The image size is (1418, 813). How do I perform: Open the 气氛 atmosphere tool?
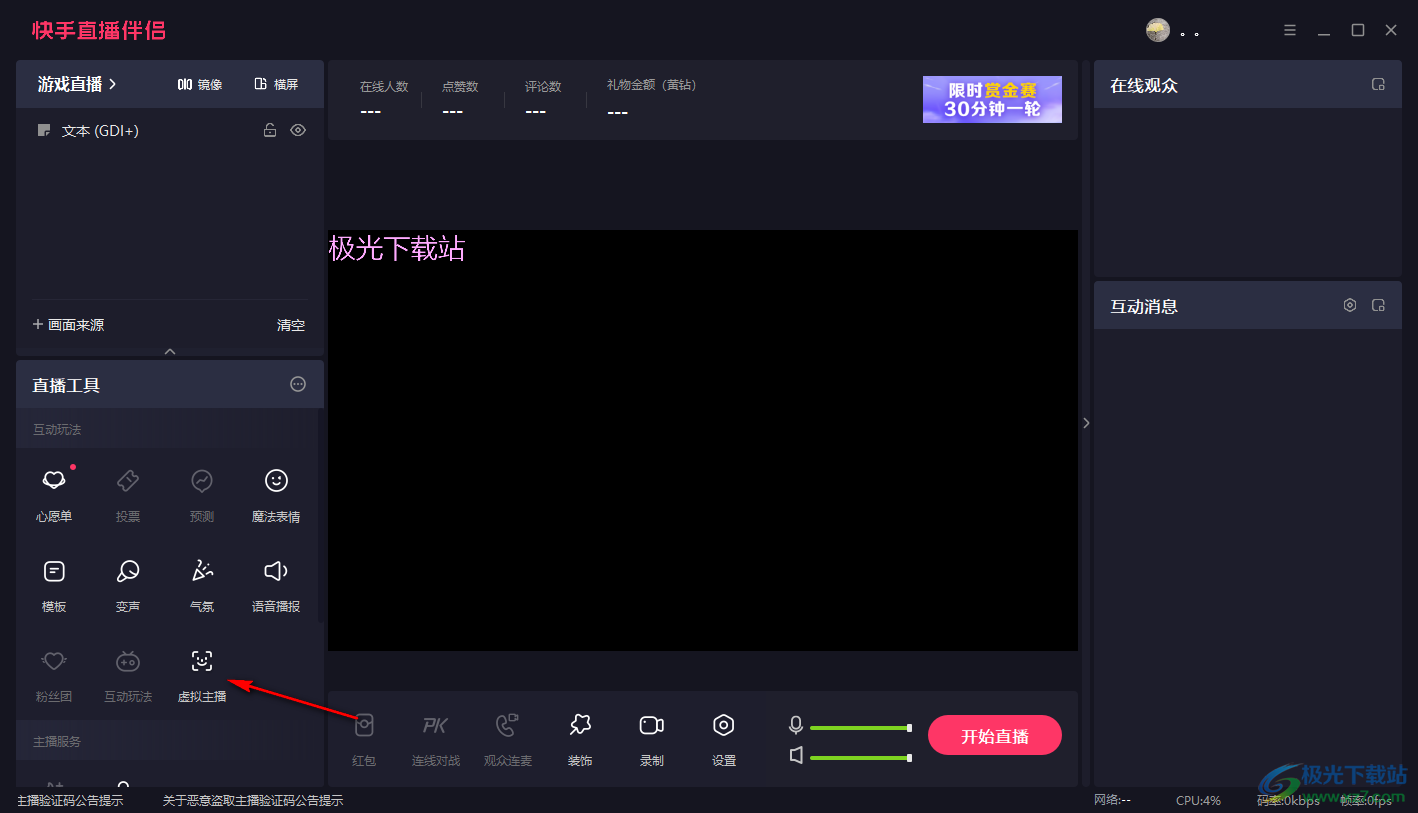202,584
